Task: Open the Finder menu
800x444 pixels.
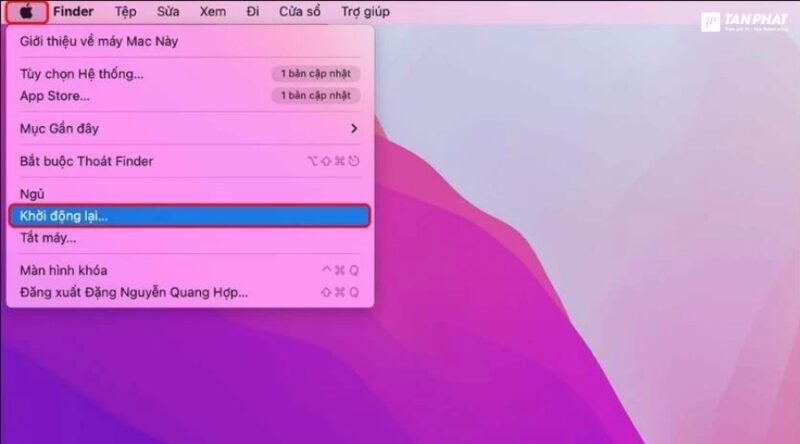Action: pos(73,12)
